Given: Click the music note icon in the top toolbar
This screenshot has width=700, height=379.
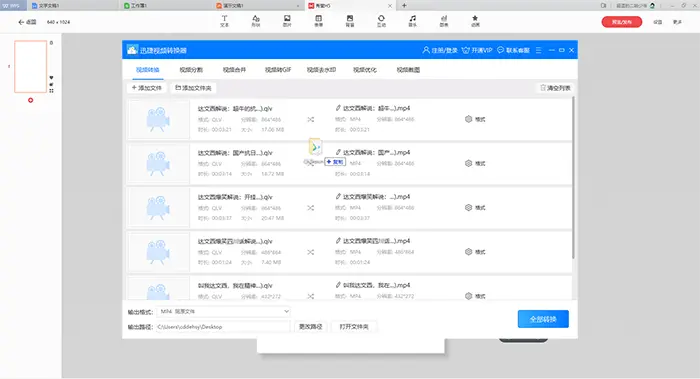Looking at the screenshot, I should pyautogui.click(x=412, y=19).
